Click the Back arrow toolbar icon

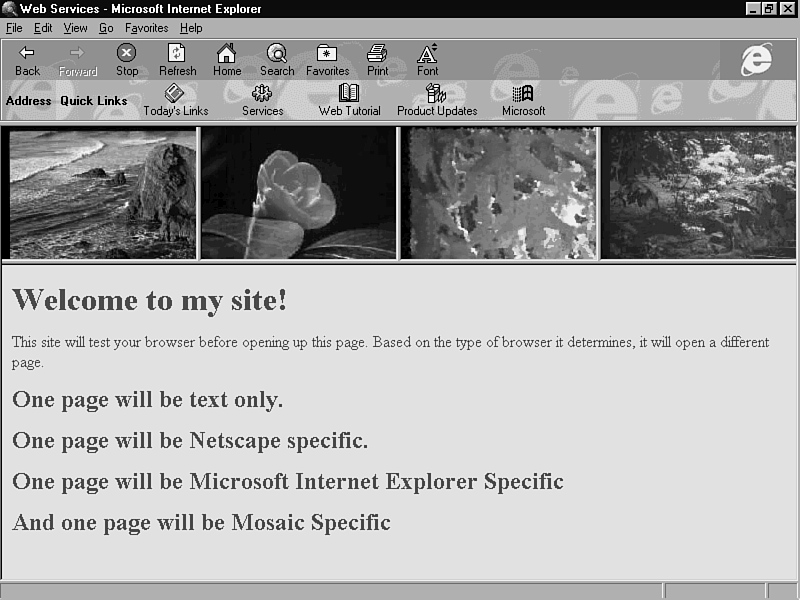[x=27, y=54]
